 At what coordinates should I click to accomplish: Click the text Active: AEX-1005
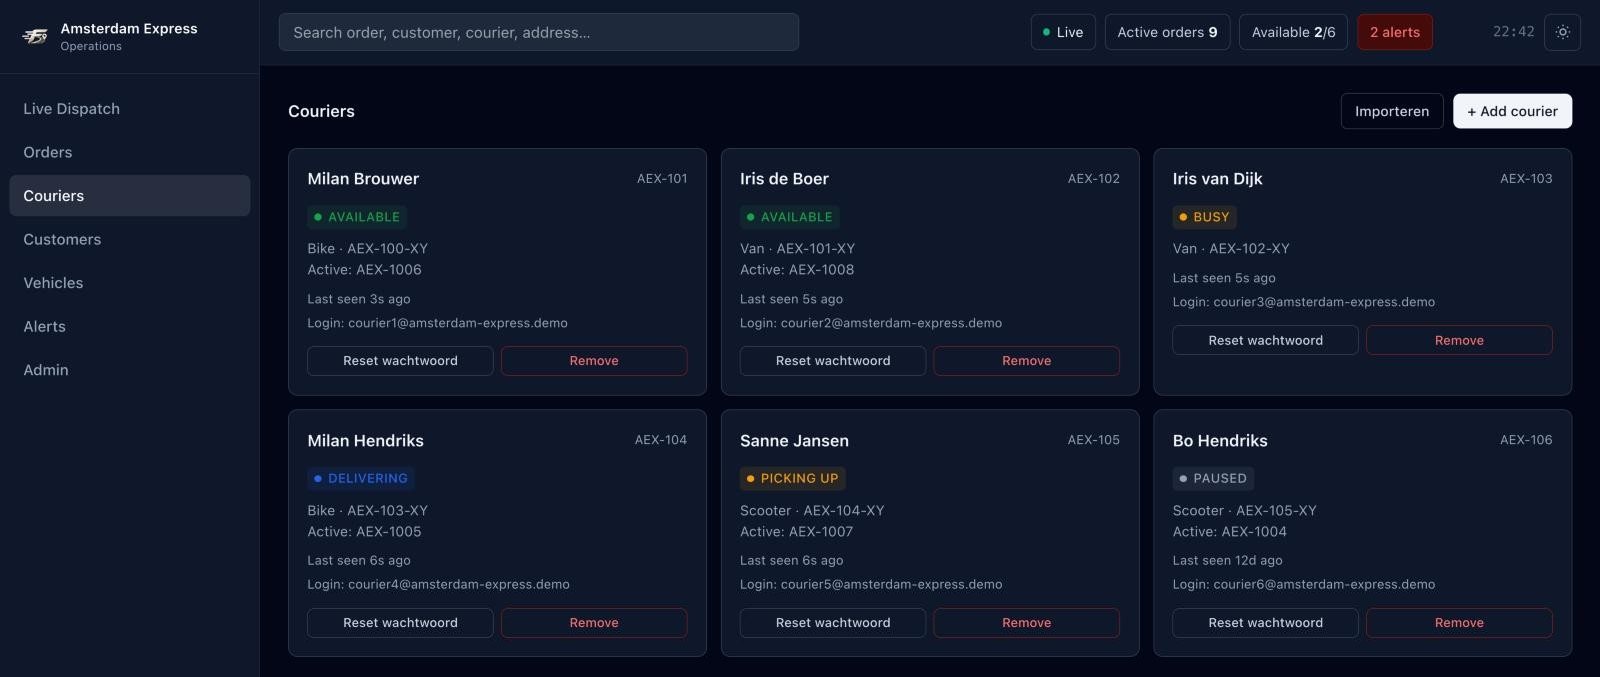pos(364,532)
